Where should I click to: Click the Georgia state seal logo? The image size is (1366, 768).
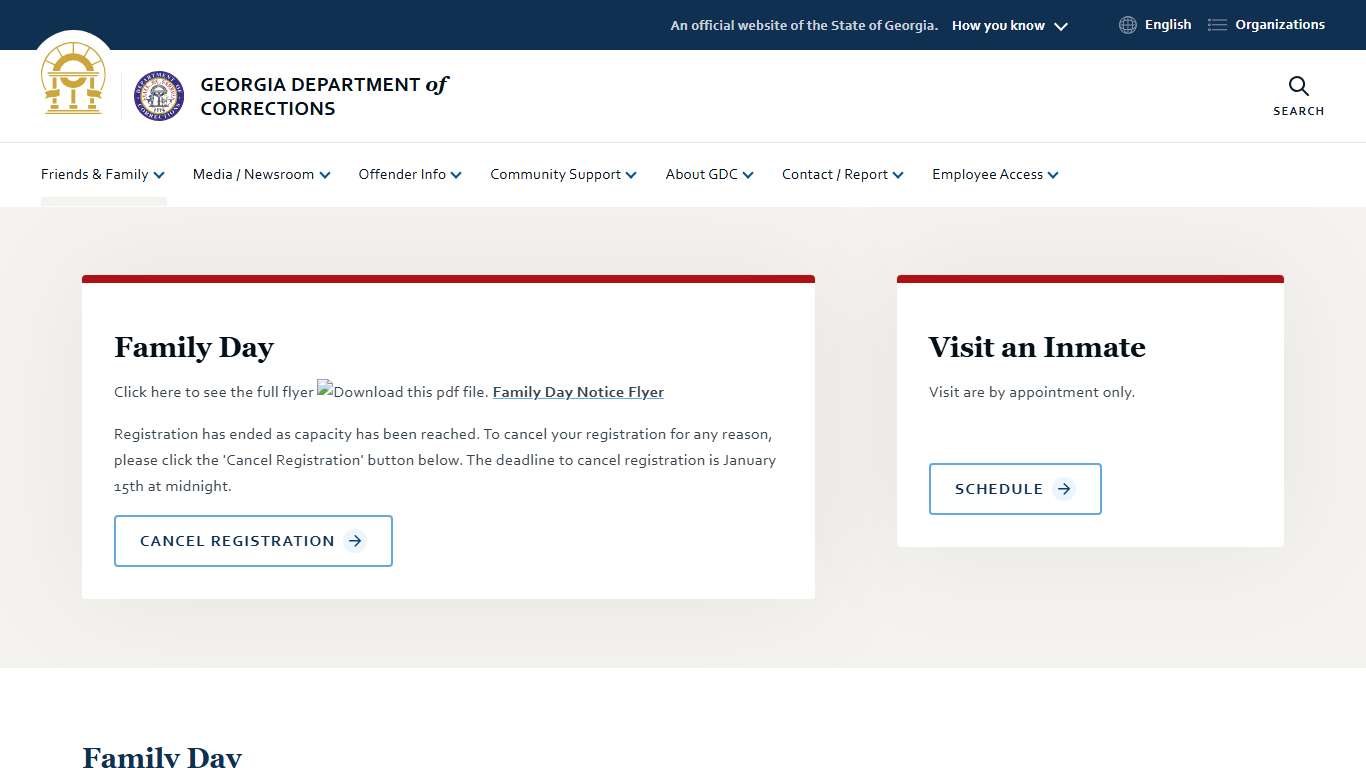click(73, 80)
